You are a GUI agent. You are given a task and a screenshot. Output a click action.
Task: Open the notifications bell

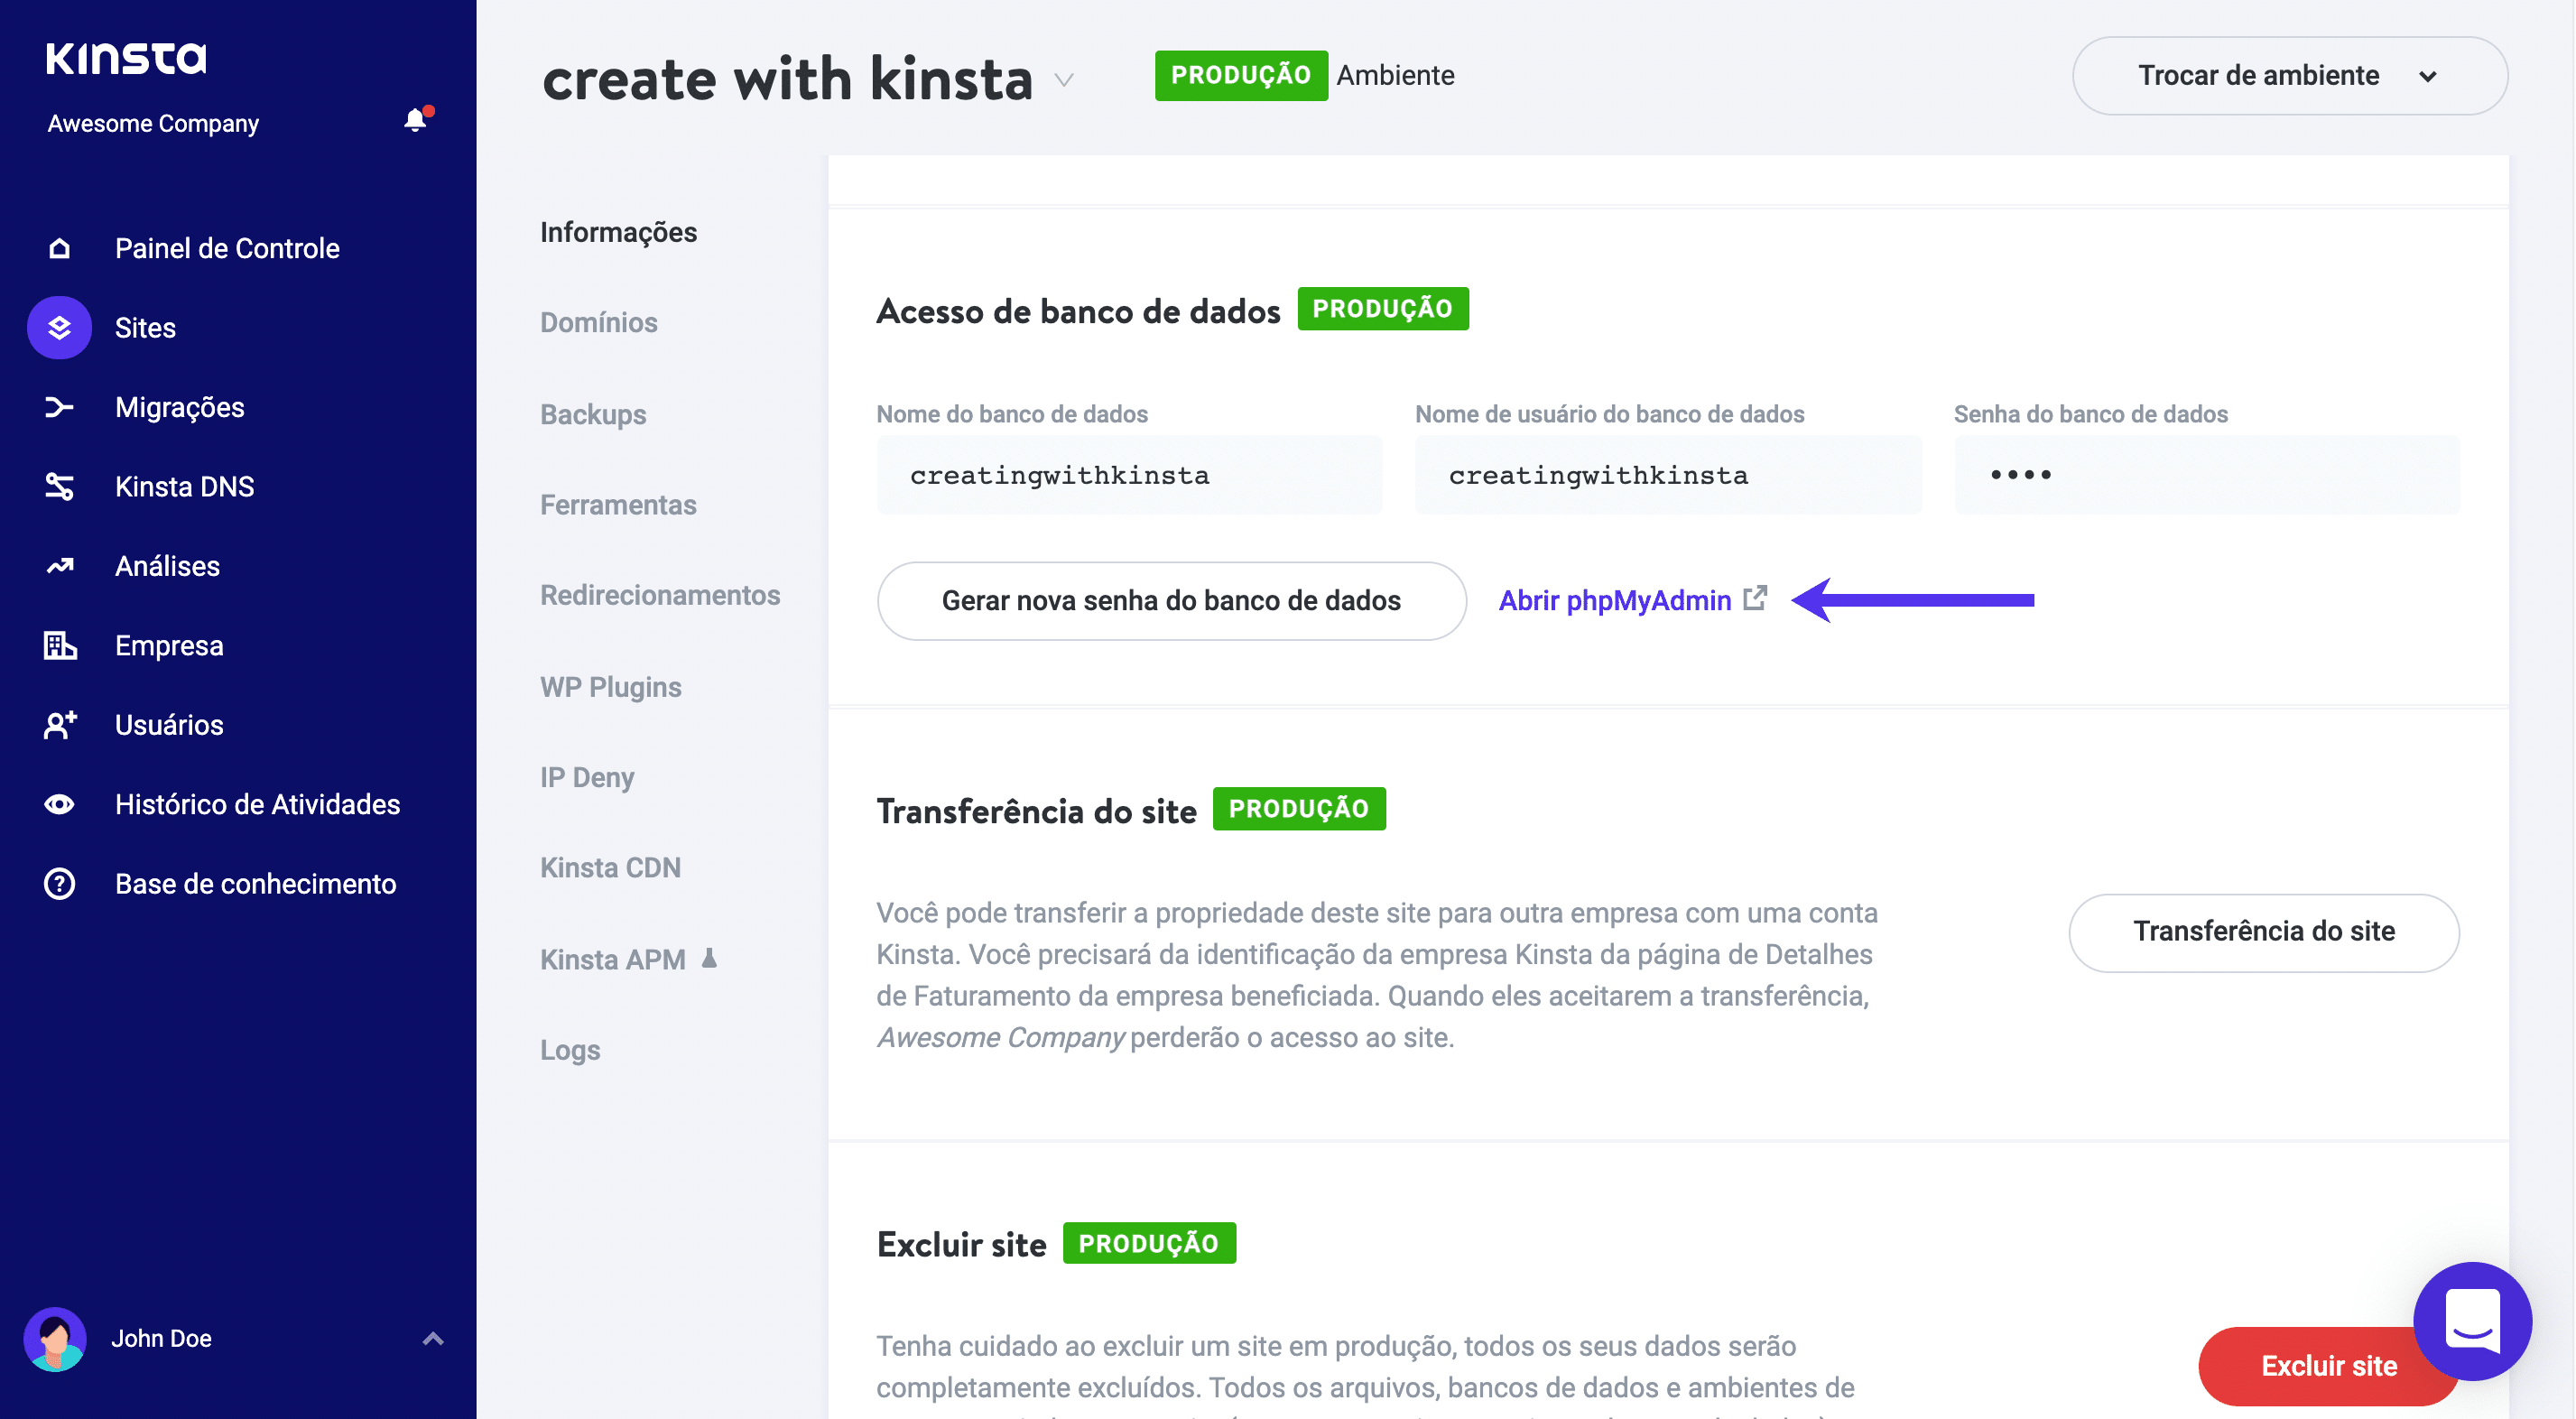click(416, 122)
